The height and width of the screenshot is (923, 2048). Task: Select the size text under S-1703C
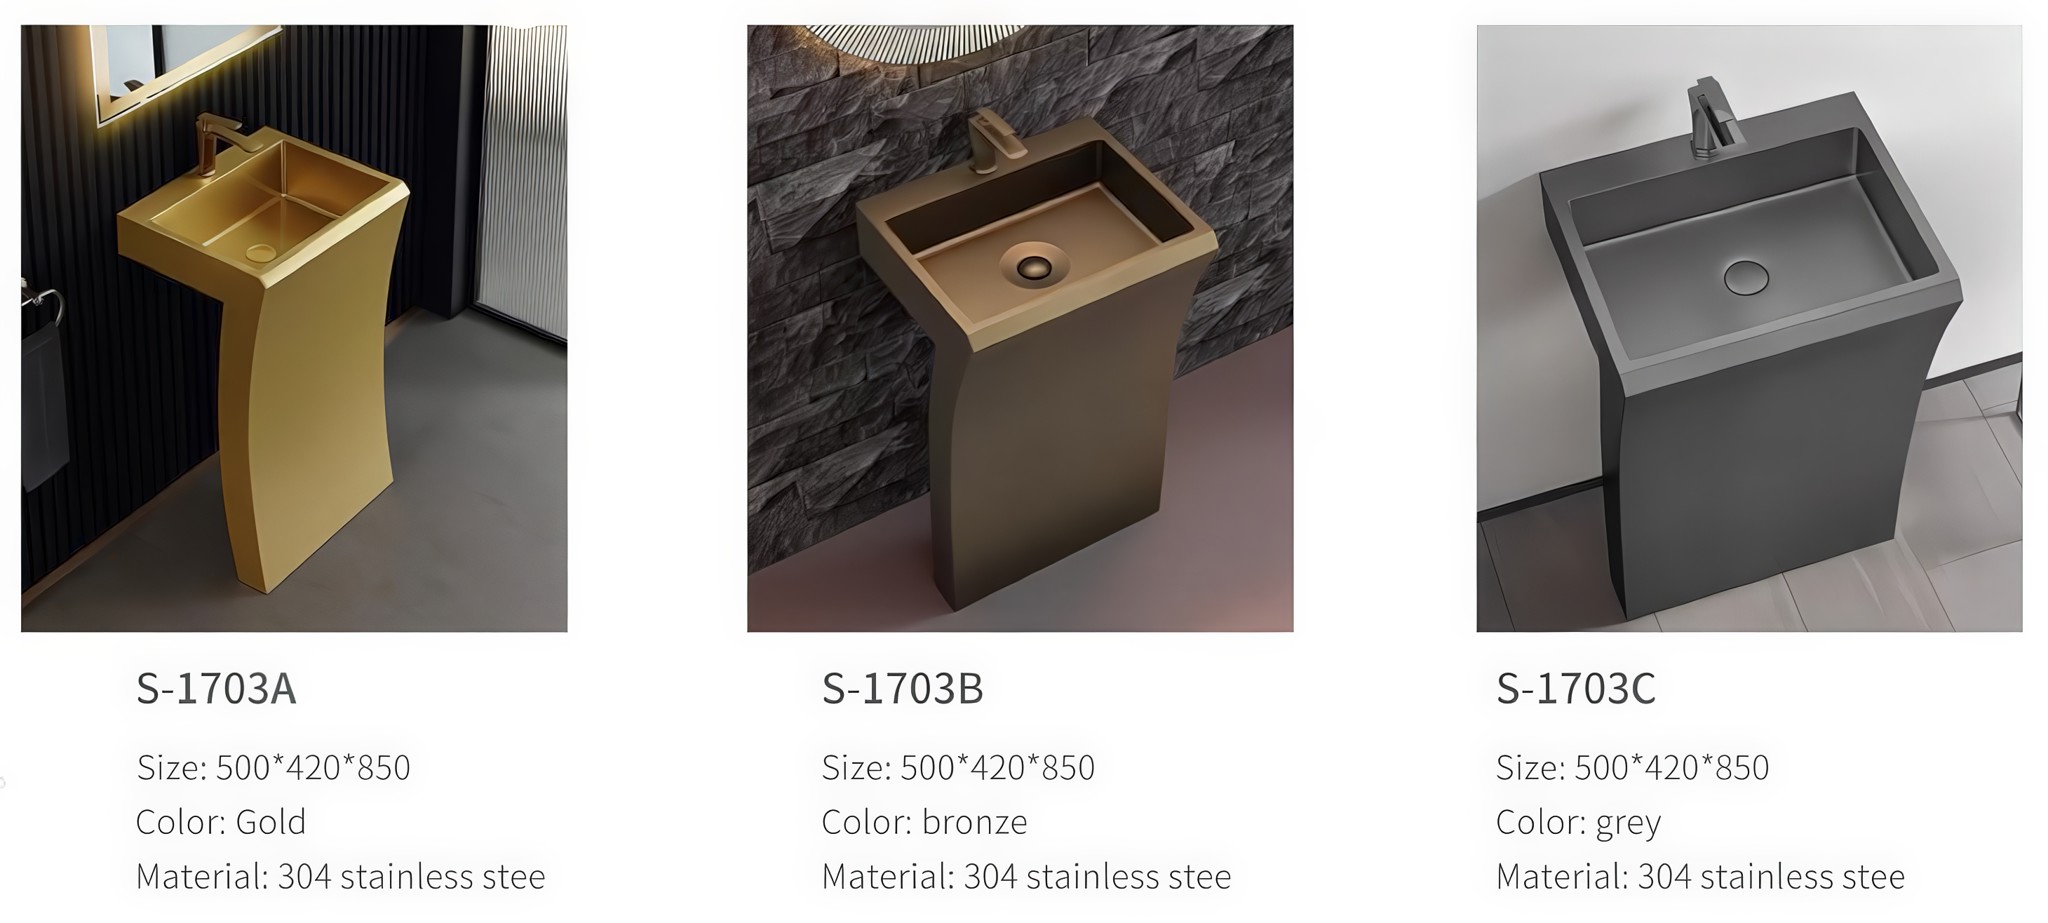pos(1632,768)
